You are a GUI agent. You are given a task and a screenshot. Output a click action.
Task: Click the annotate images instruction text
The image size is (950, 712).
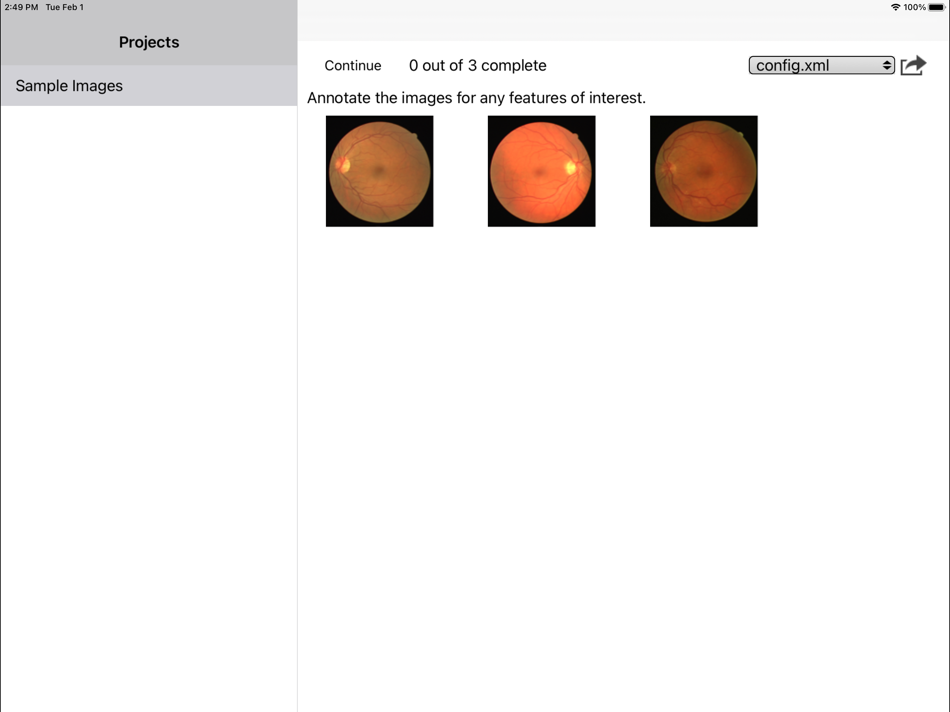pos(476,98)
